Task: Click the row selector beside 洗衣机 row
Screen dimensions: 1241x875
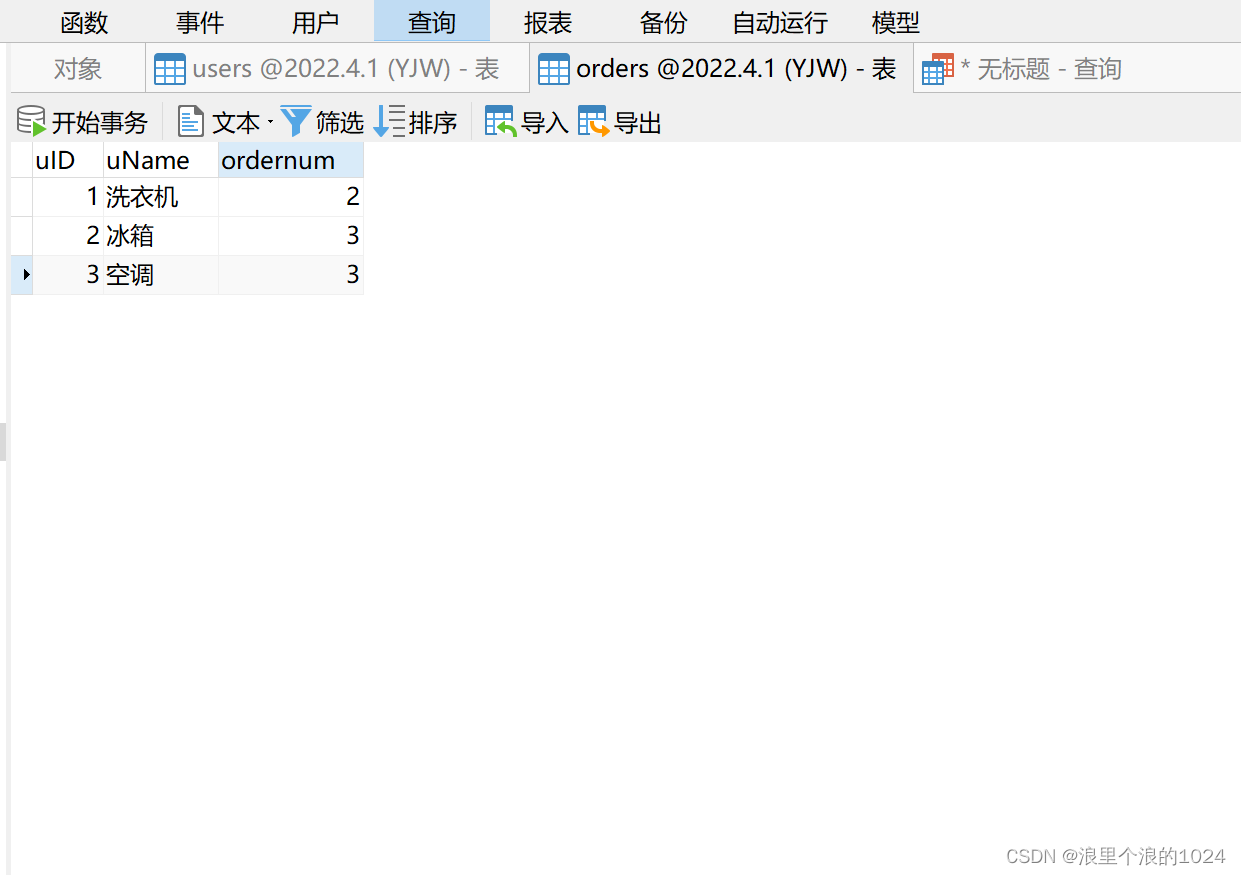Action: click(22, 197)
